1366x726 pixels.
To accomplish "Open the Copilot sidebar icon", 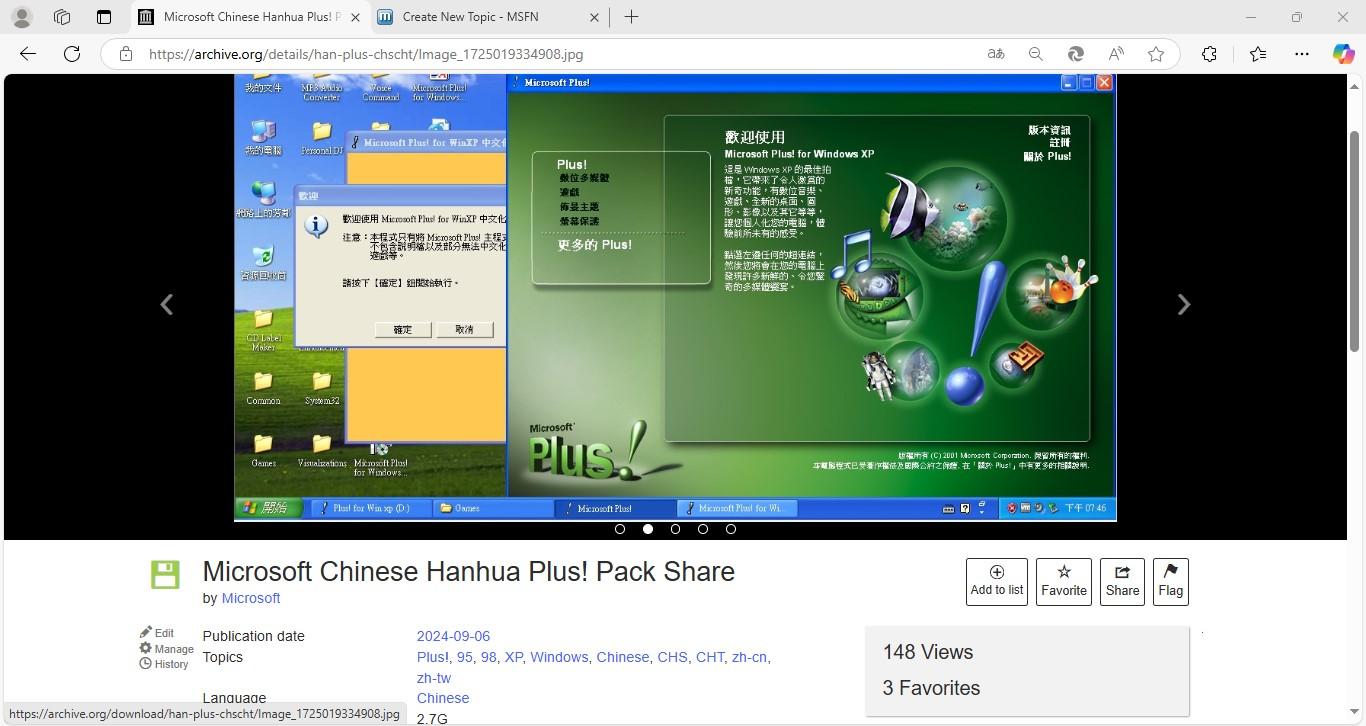I will tap(1343, 54).
